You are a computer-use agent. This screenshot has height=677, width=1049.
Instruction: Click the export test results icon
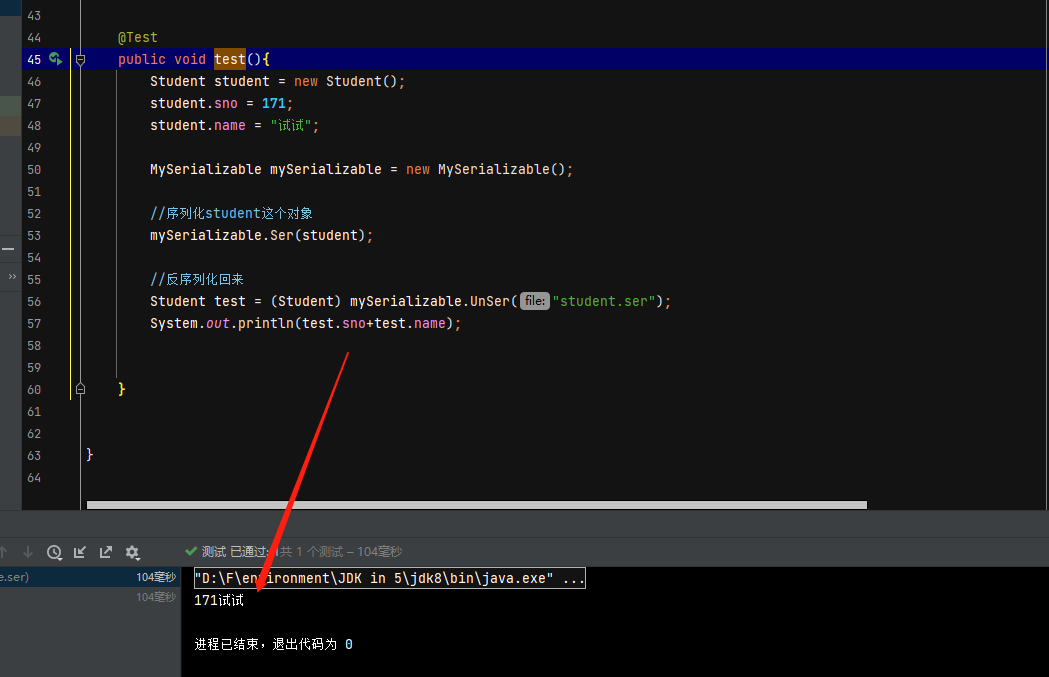105,552
